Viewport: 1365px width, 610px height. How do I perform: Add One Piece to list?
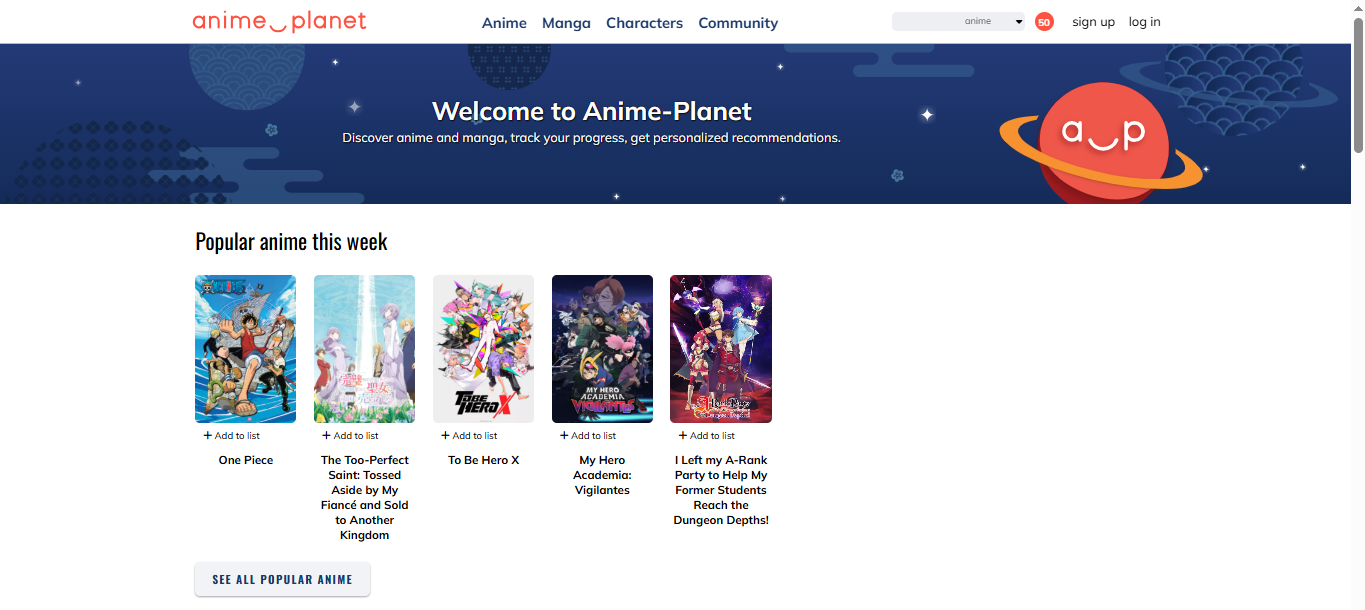coord(232,436)
